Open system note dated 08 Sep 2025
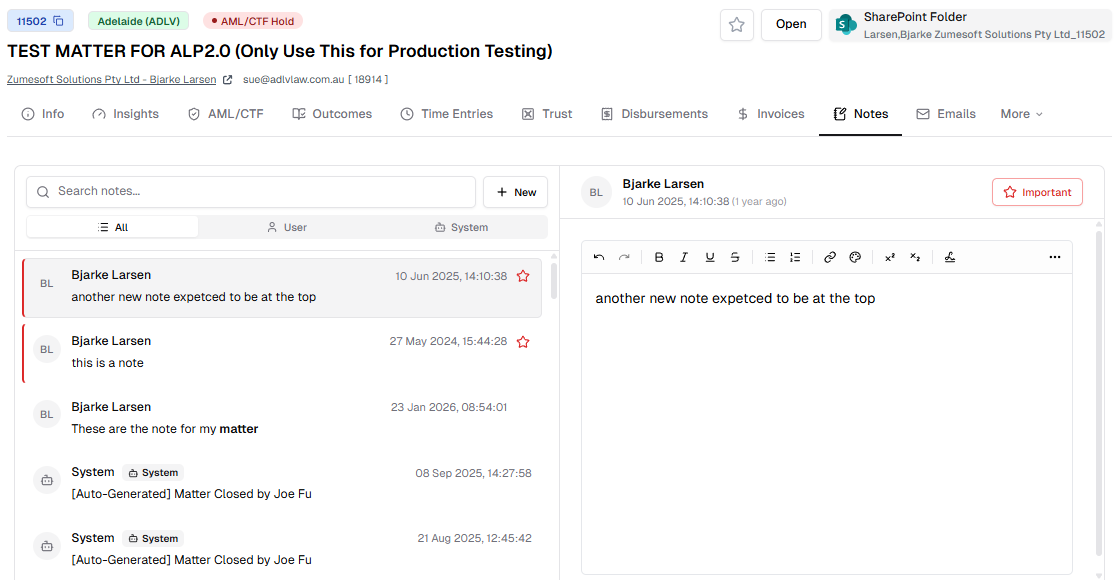 (282, 483)
